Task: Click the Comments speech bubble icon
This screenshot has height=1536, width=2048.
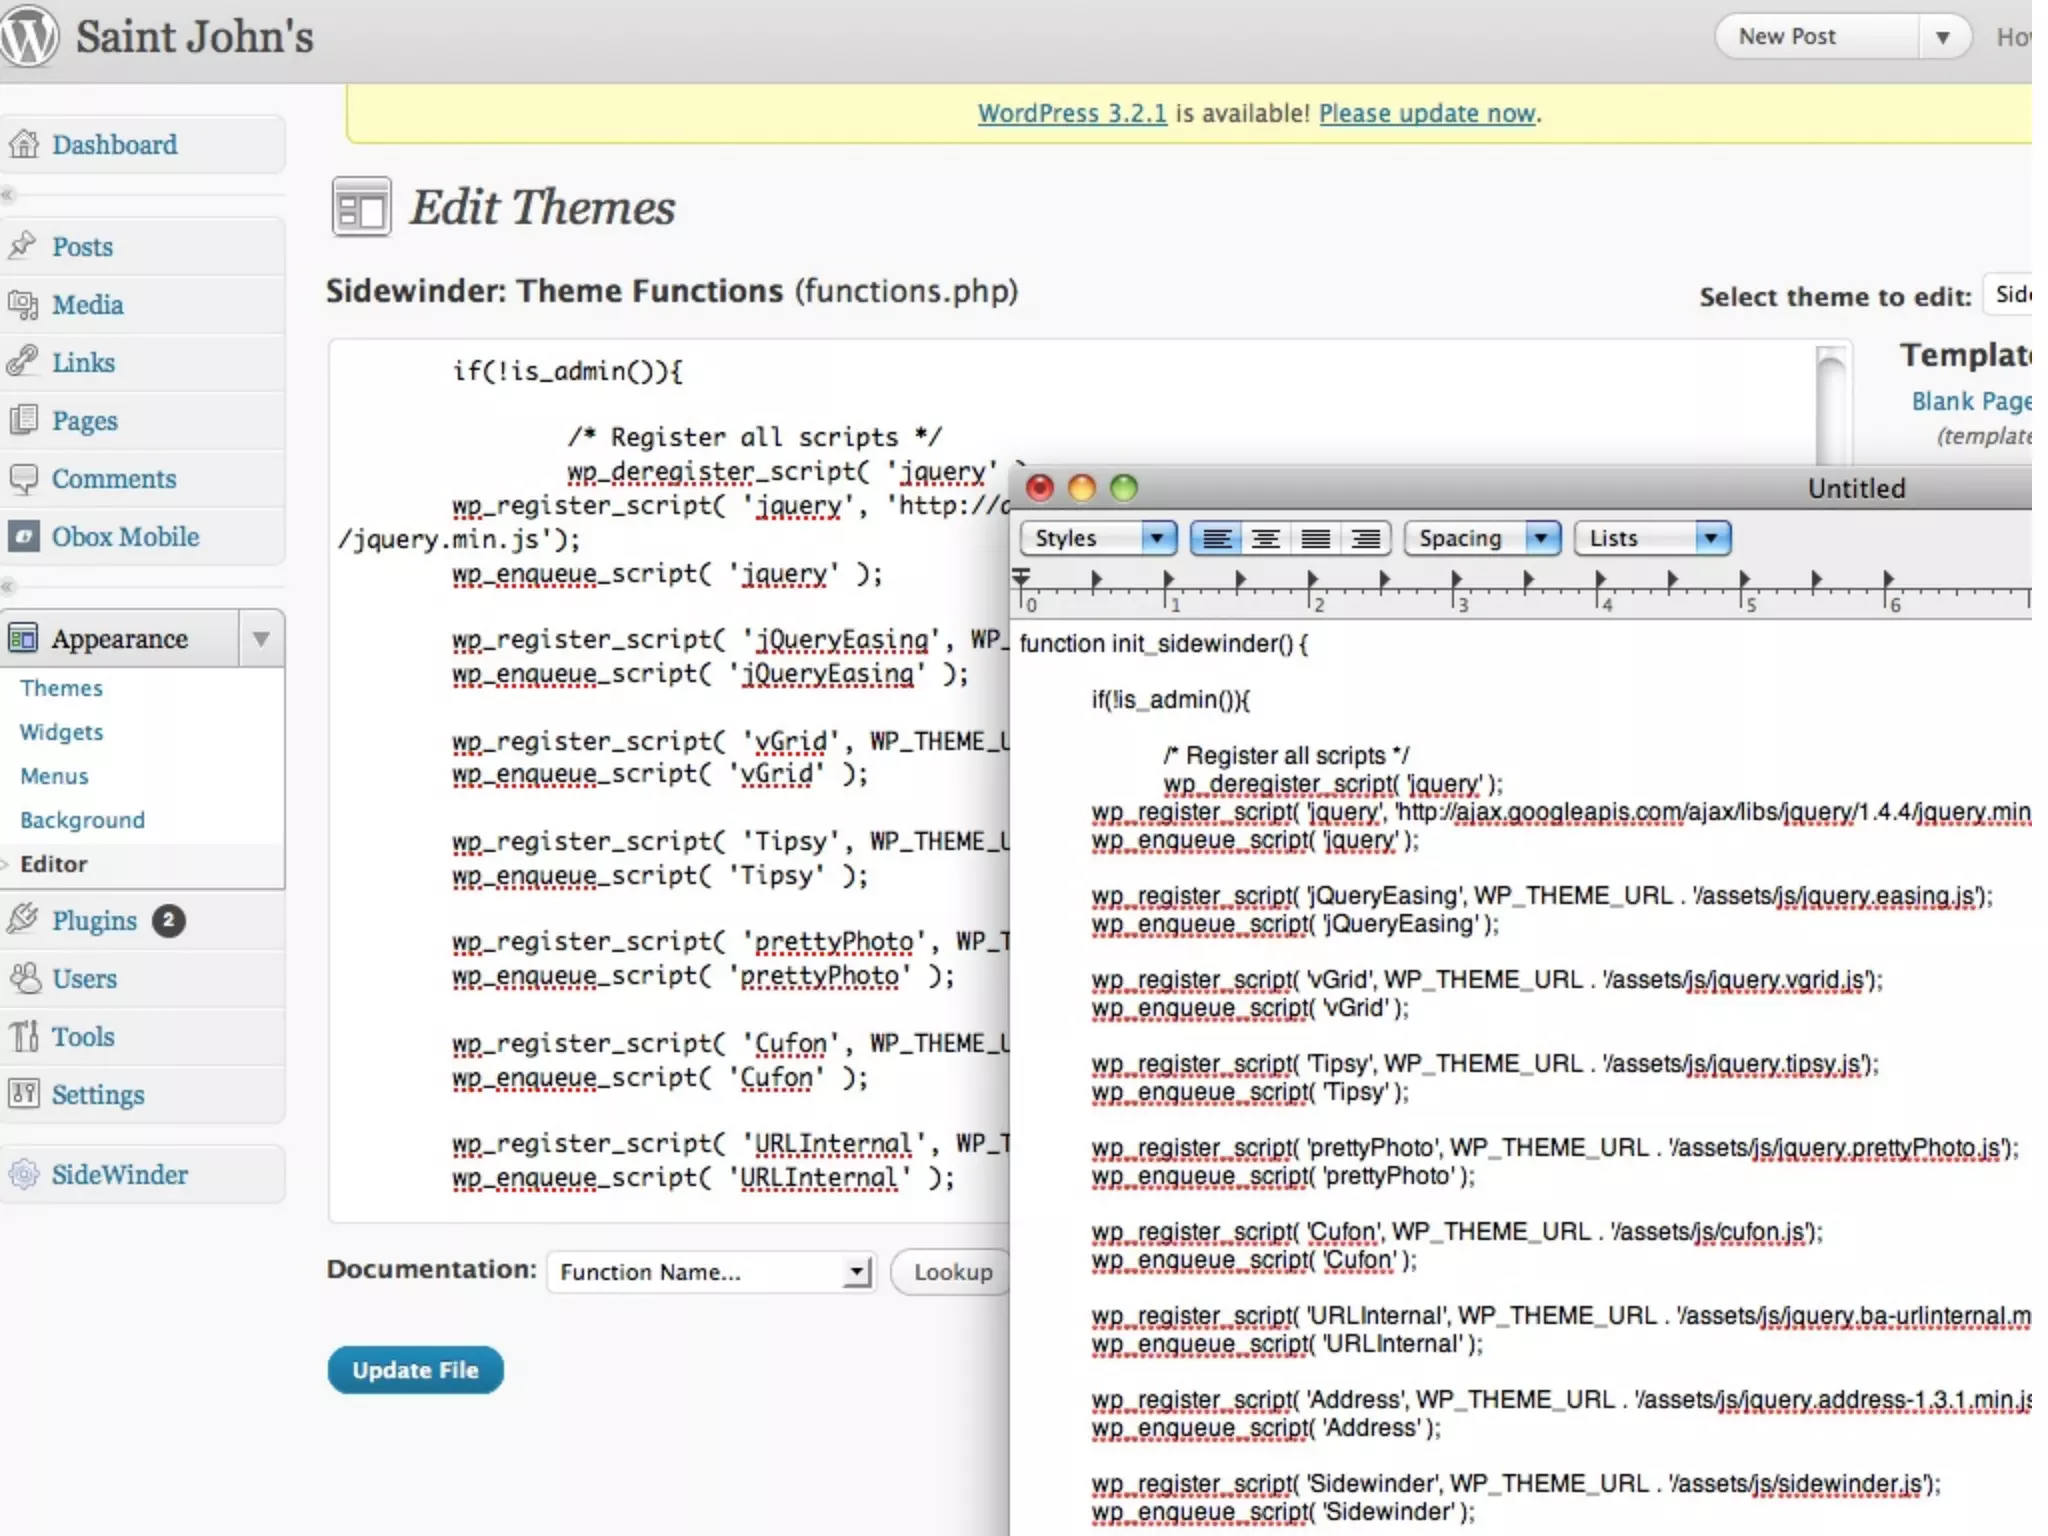Action: [x=23, y=479]
